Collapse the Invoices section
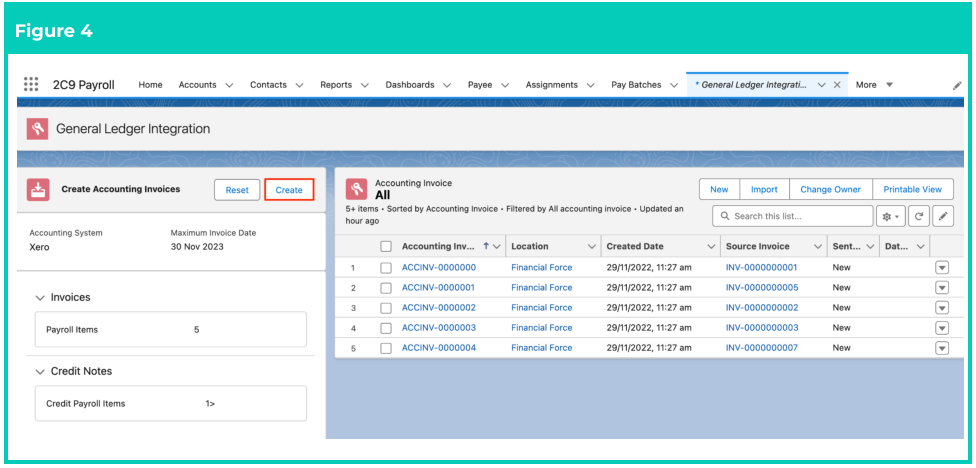Viewport: 976px width, 468px height. click(x=40, y=297)
